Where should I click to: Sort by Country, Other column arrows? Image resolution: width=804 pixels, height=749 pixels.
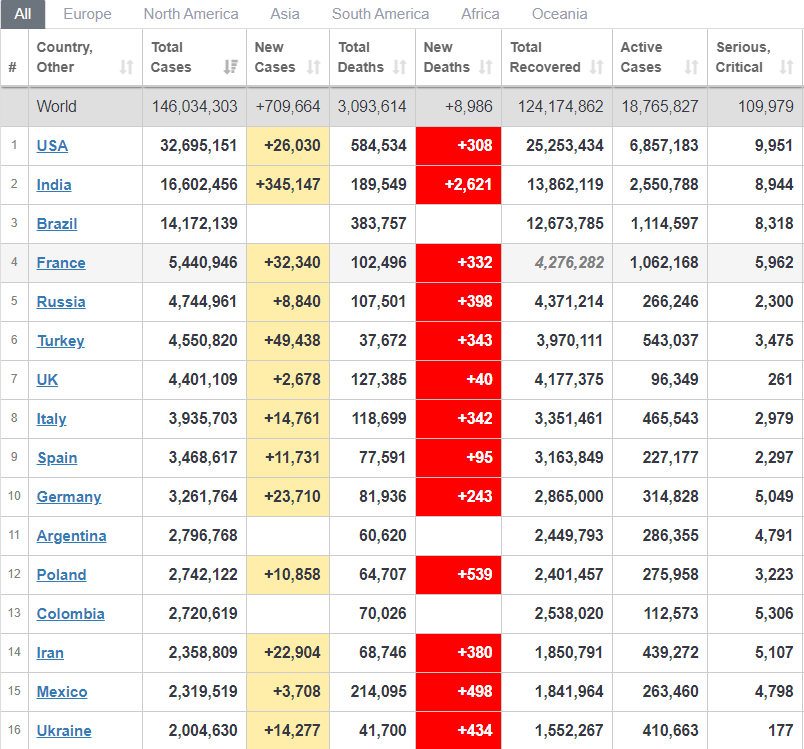tap(127, 67)
